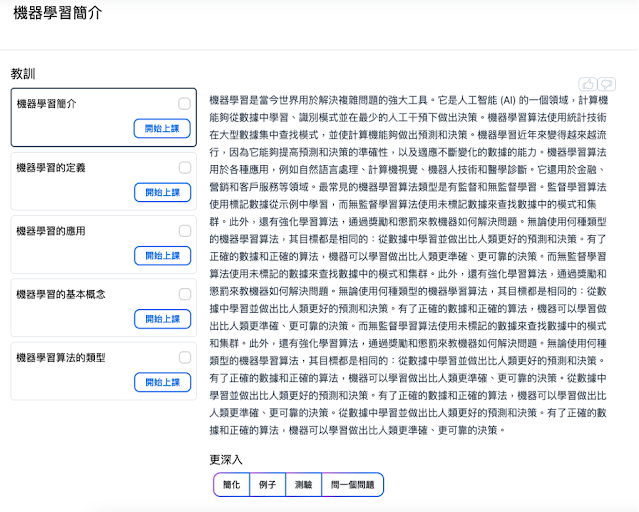Click the thumbs up feedback icon
The image size is (639, 512).
588,84
